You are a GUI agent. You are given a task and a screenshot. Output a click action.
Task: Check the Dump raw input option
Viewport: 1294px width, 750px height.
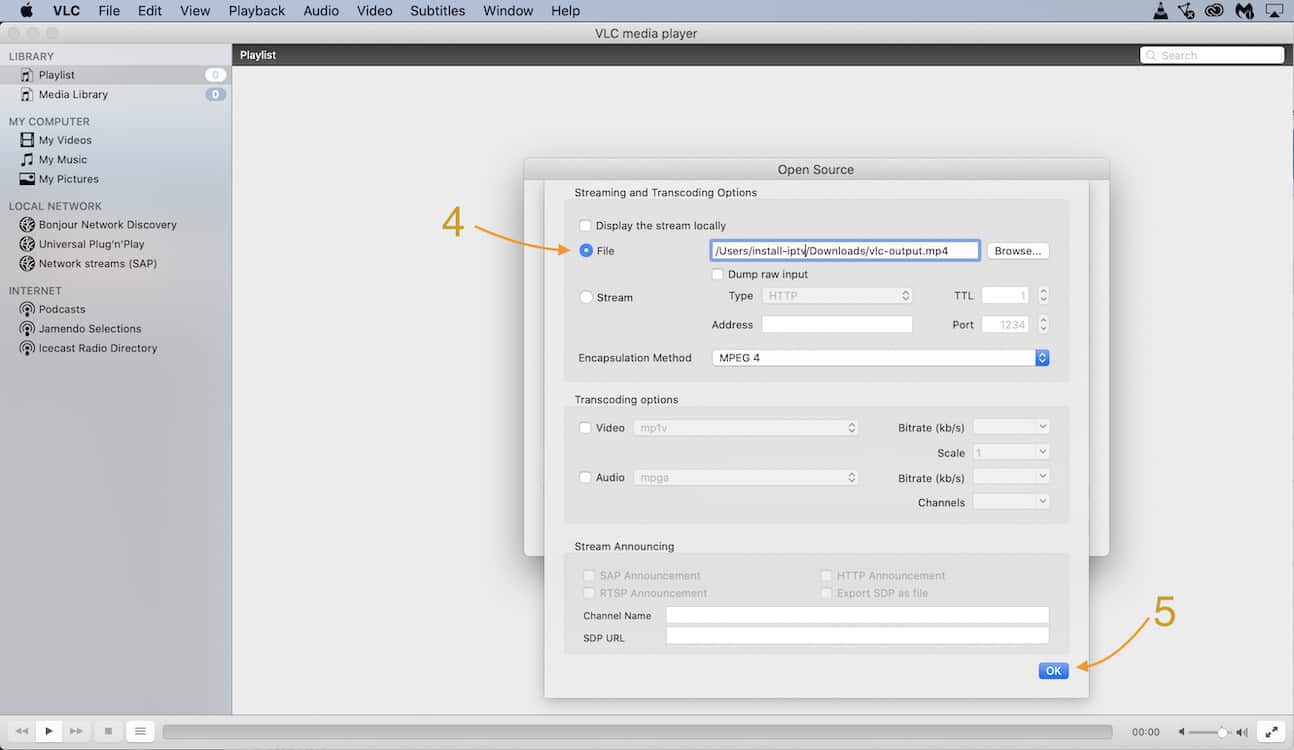coord(717,274)
